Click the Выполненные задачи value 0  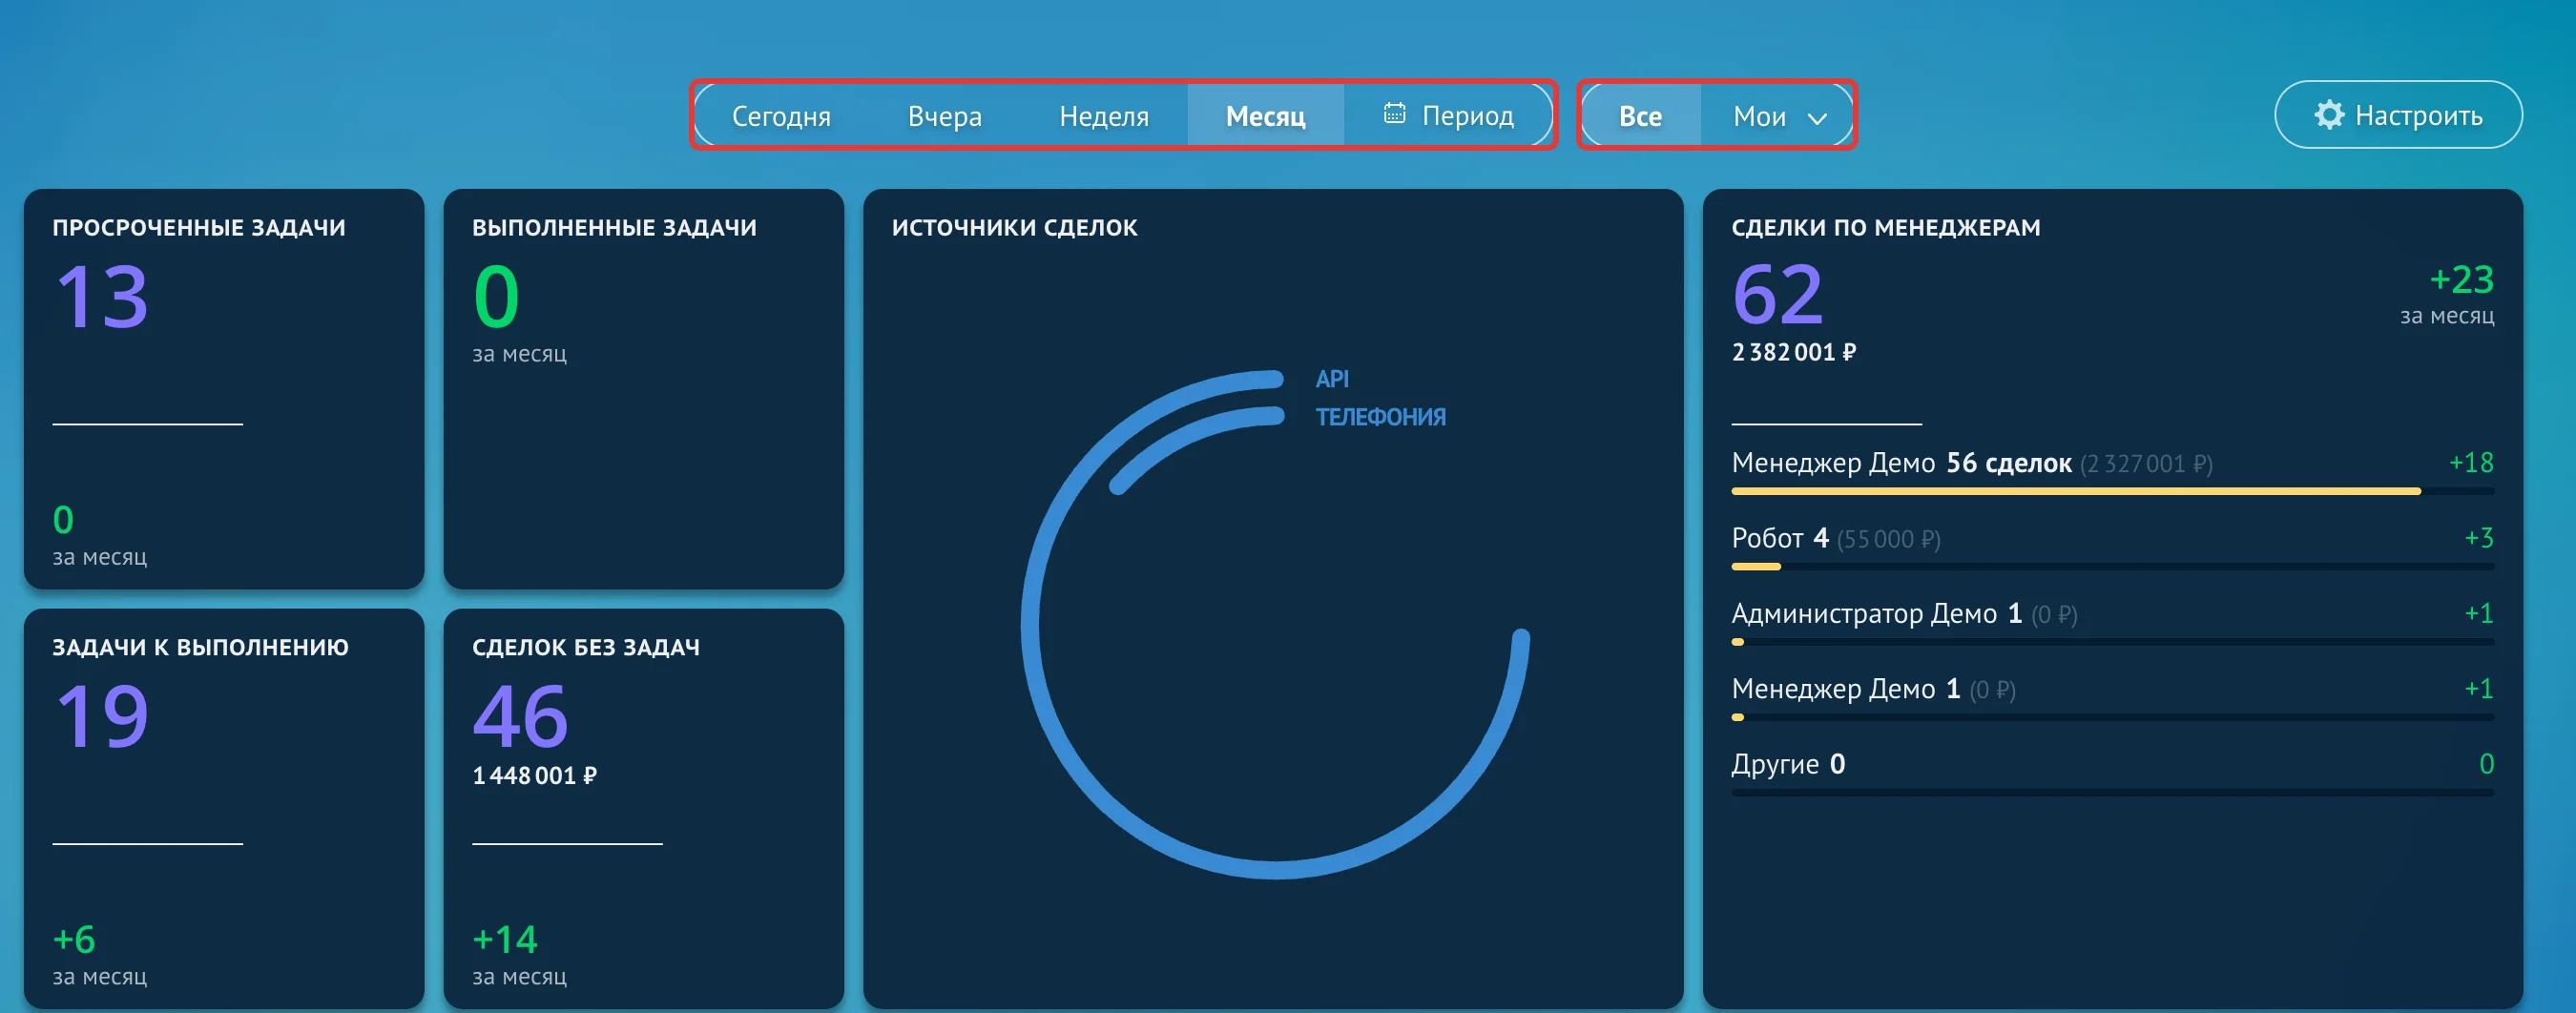[x=496, y=297]
